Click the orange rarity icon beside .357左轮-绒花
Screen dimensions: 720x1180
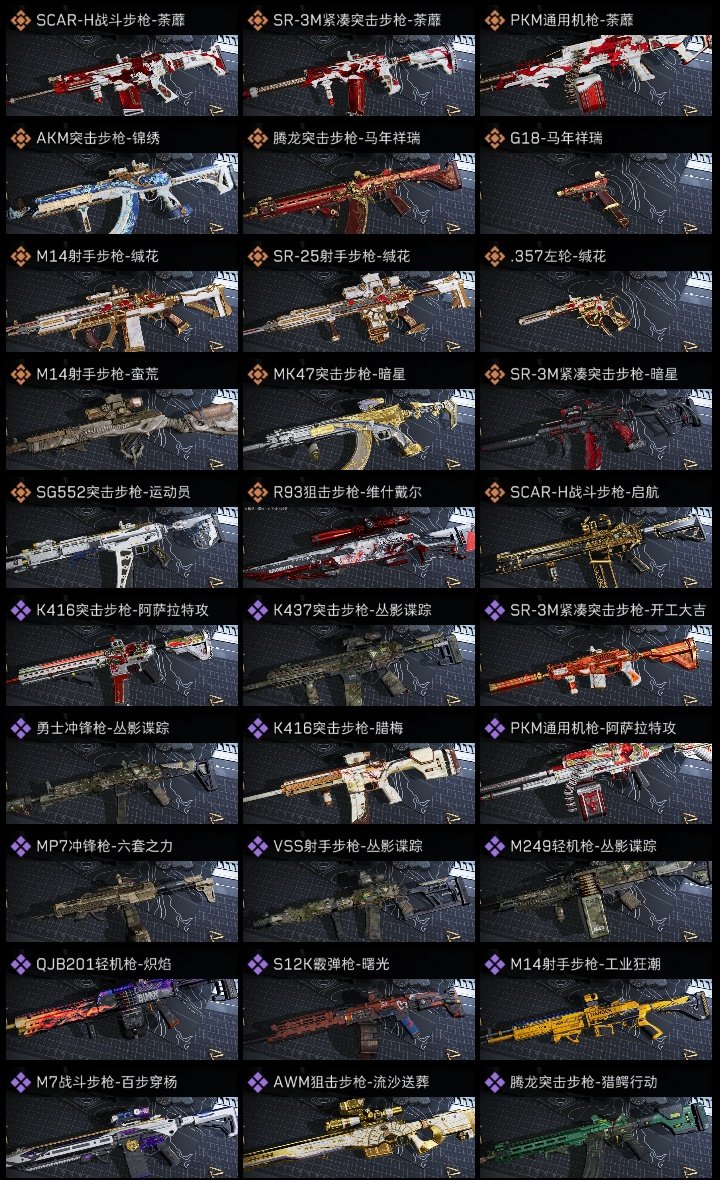(x=494, y=257)
